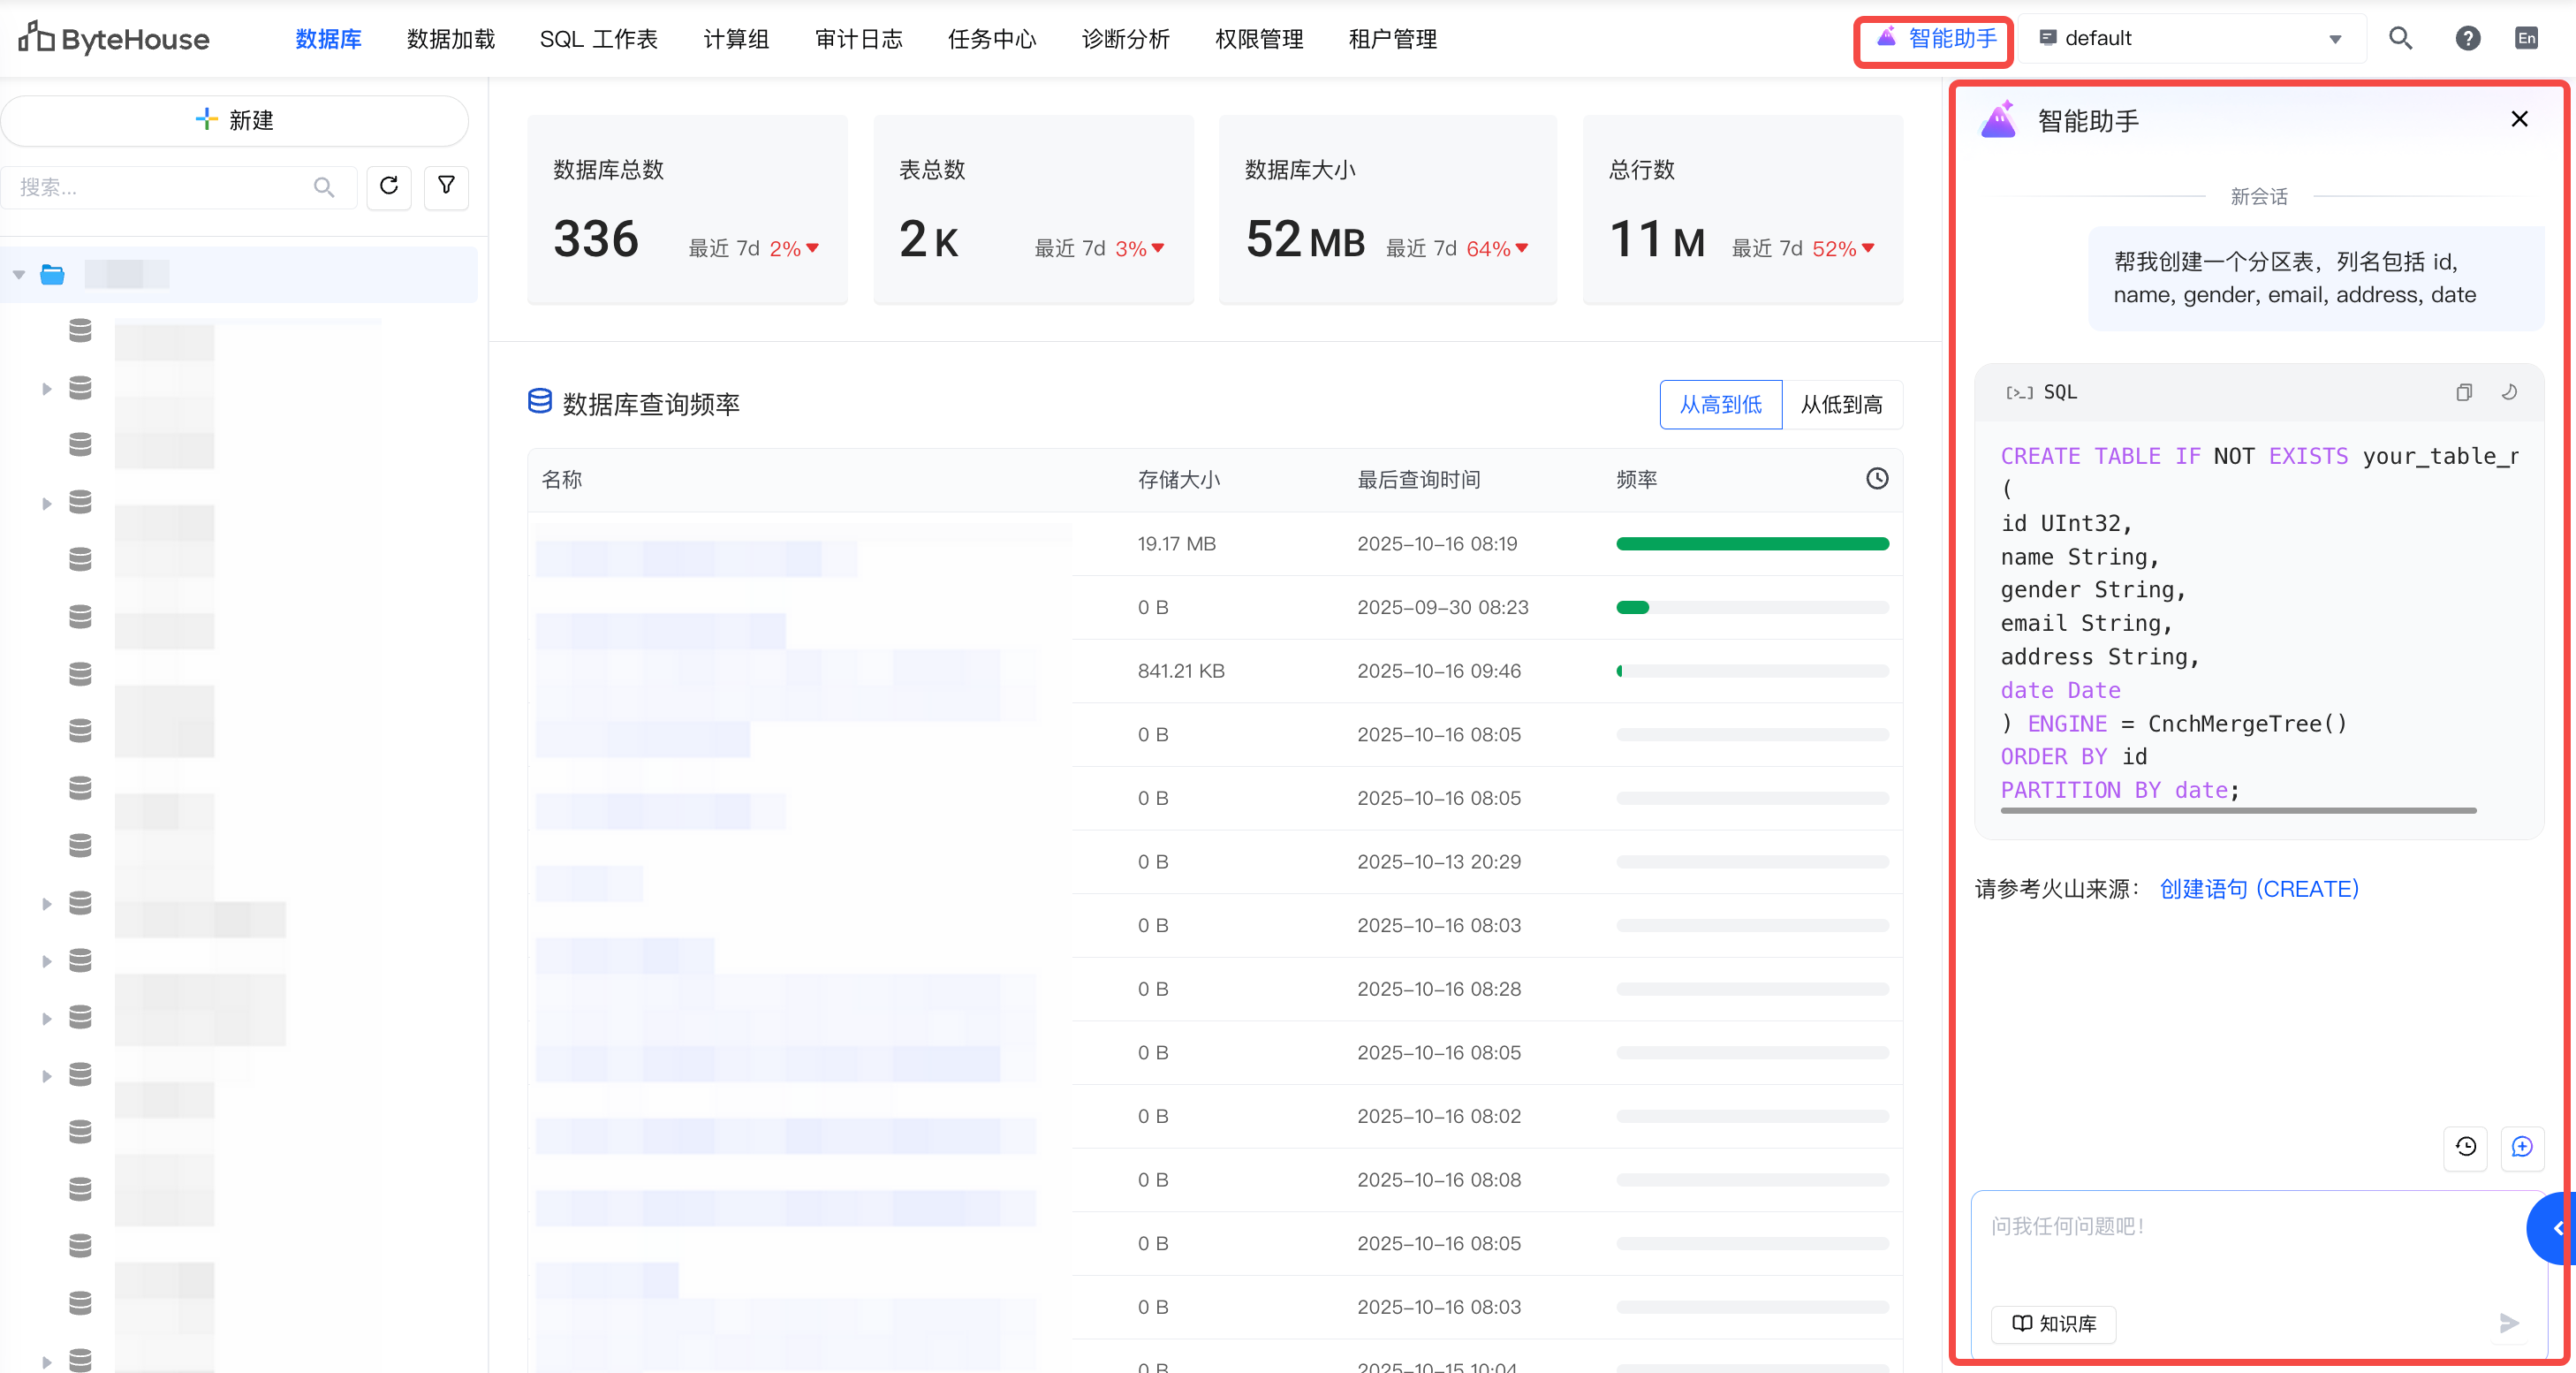
Task: Click the global search magnifier icon
Action: 2400,38
